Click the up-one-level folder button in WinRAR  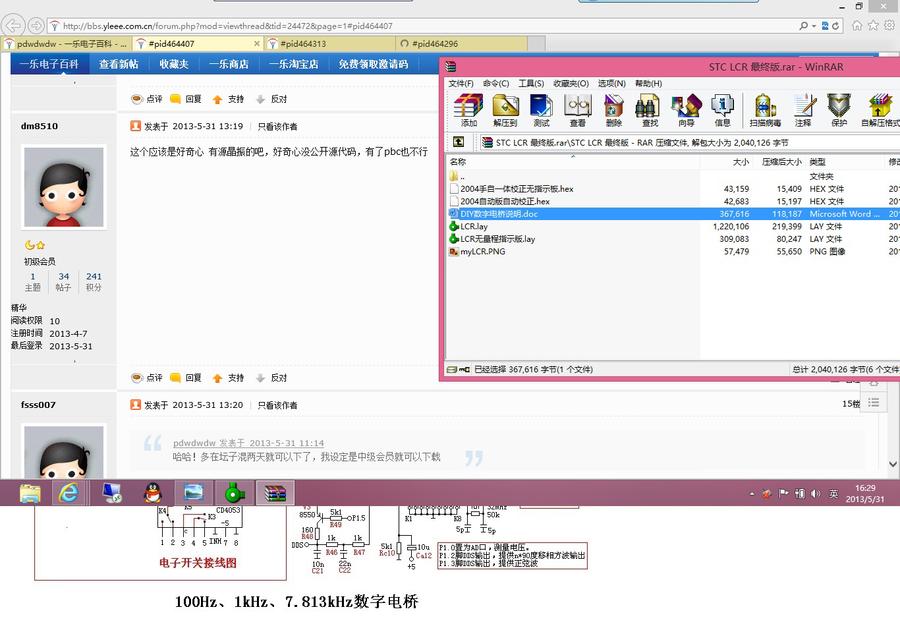[x=459, y=142]
